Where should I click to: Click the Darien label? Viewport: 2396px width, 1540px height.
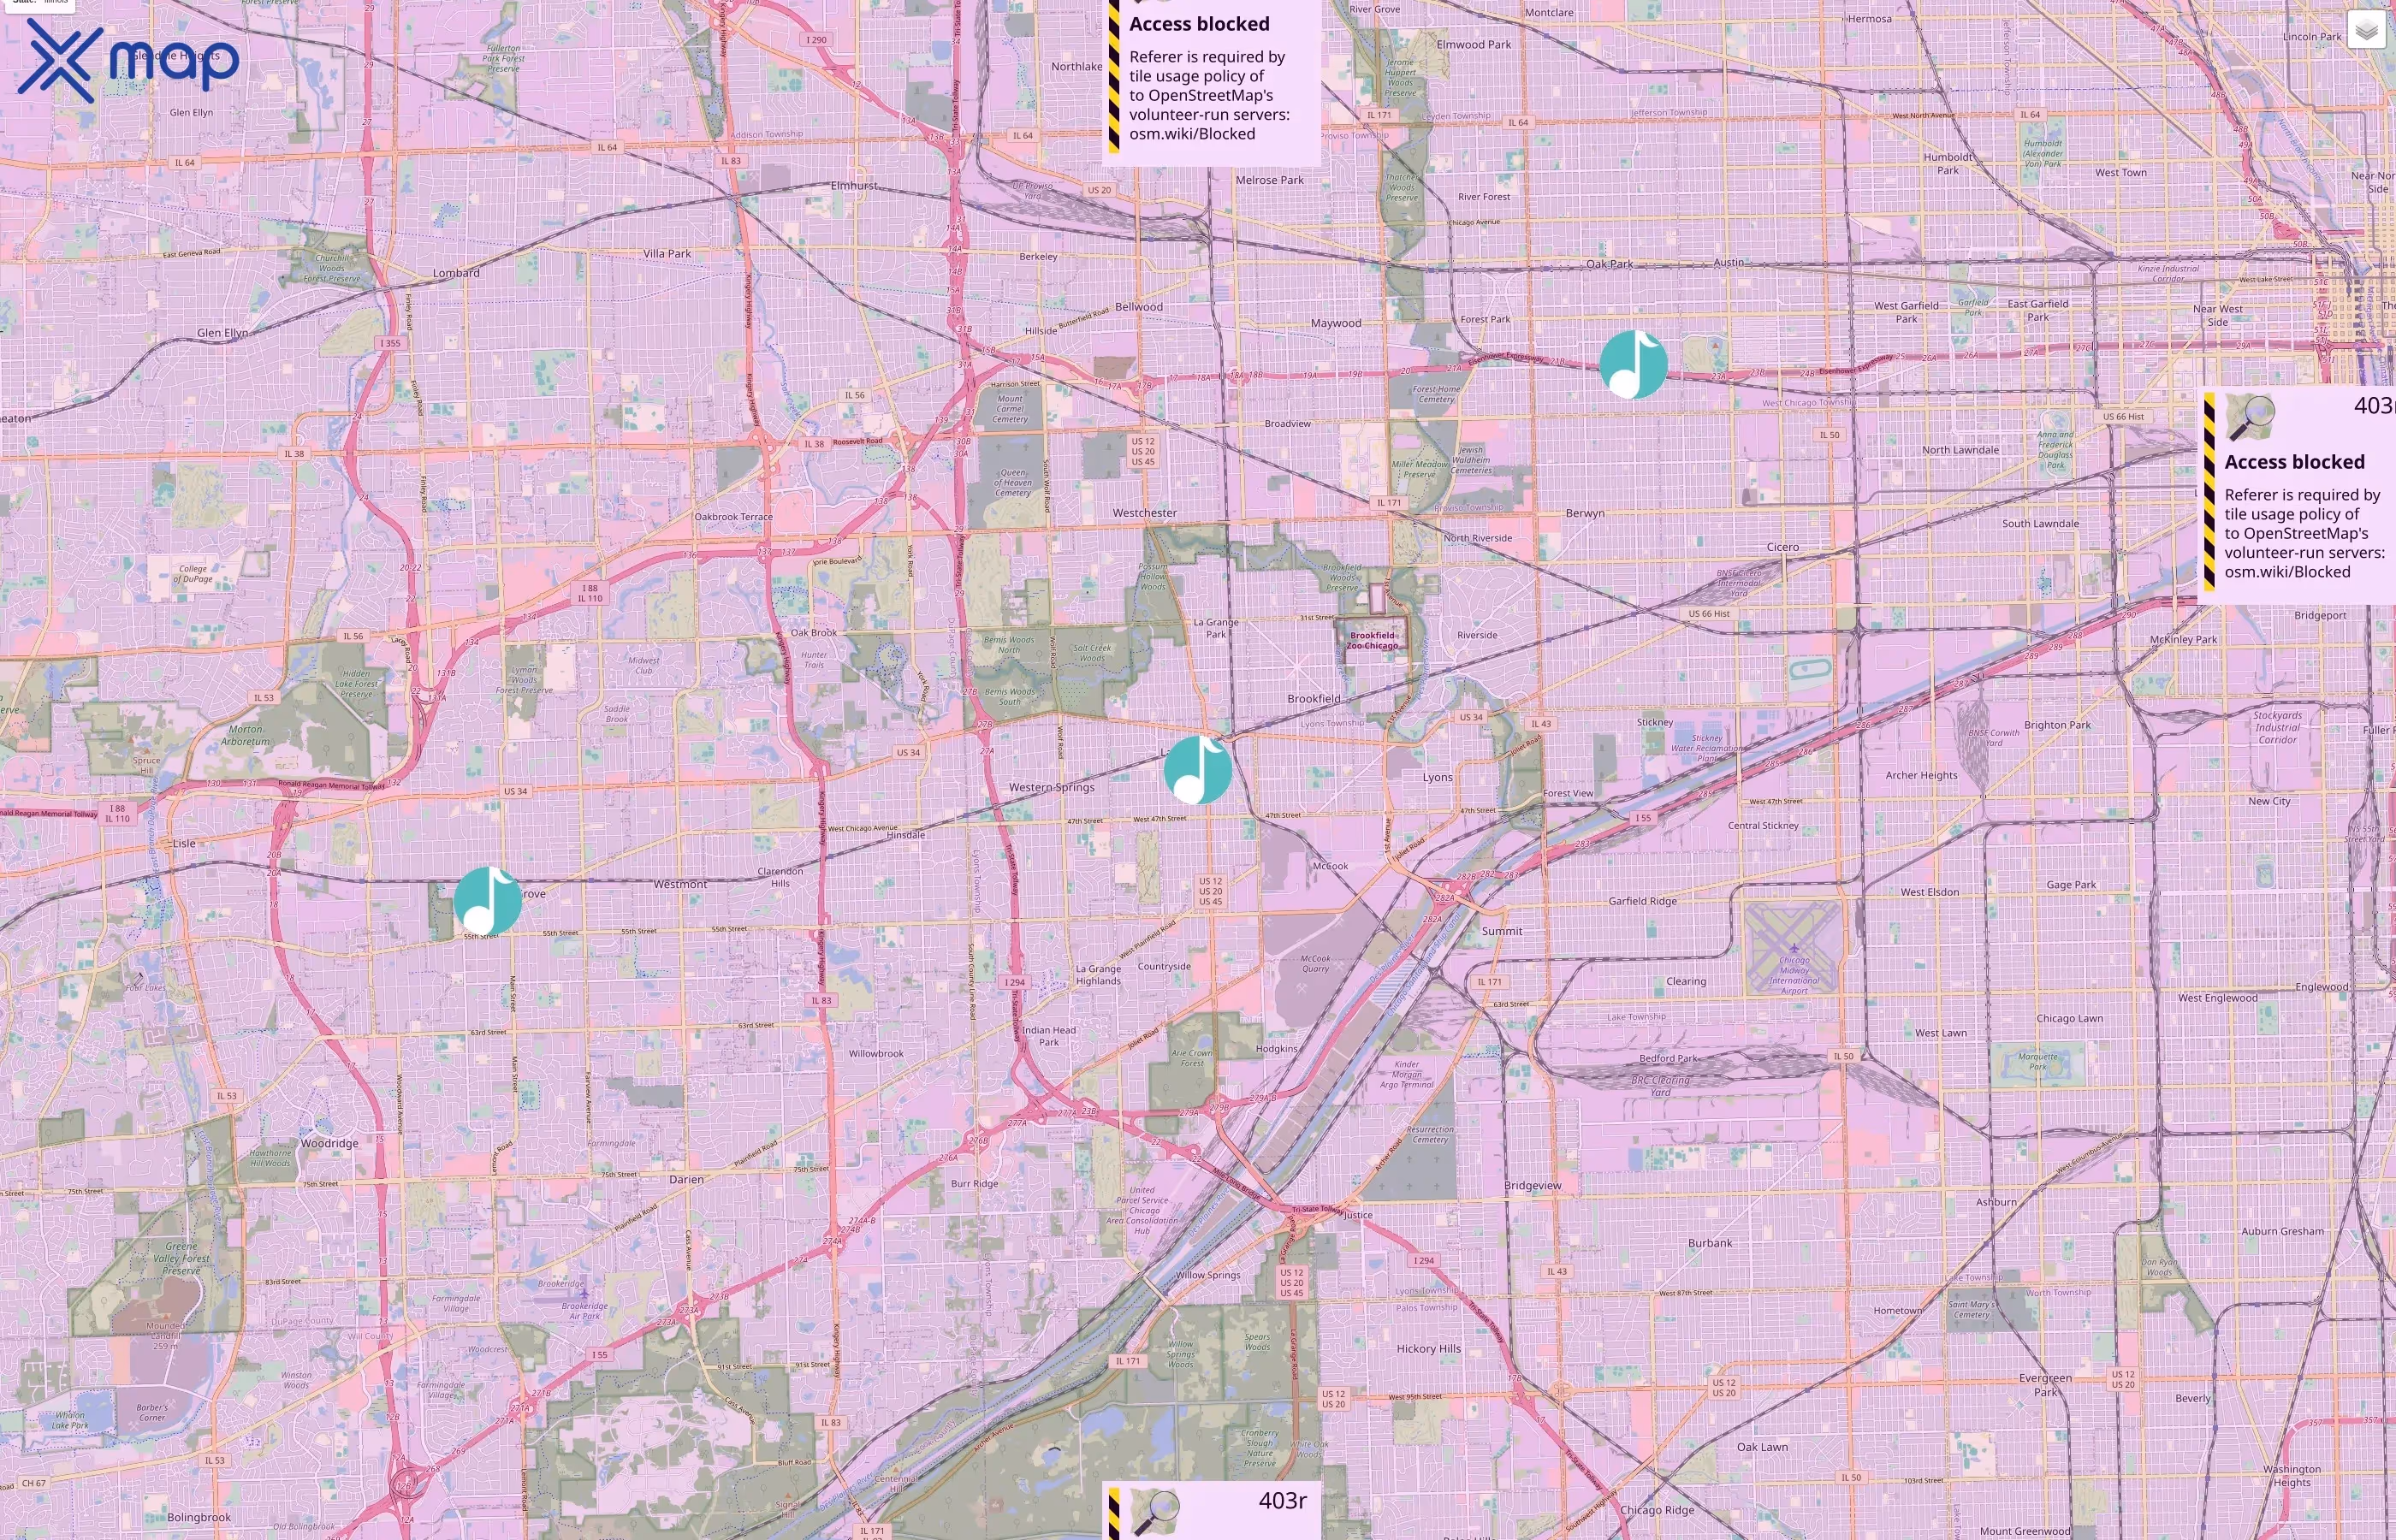pos(686,1180)
